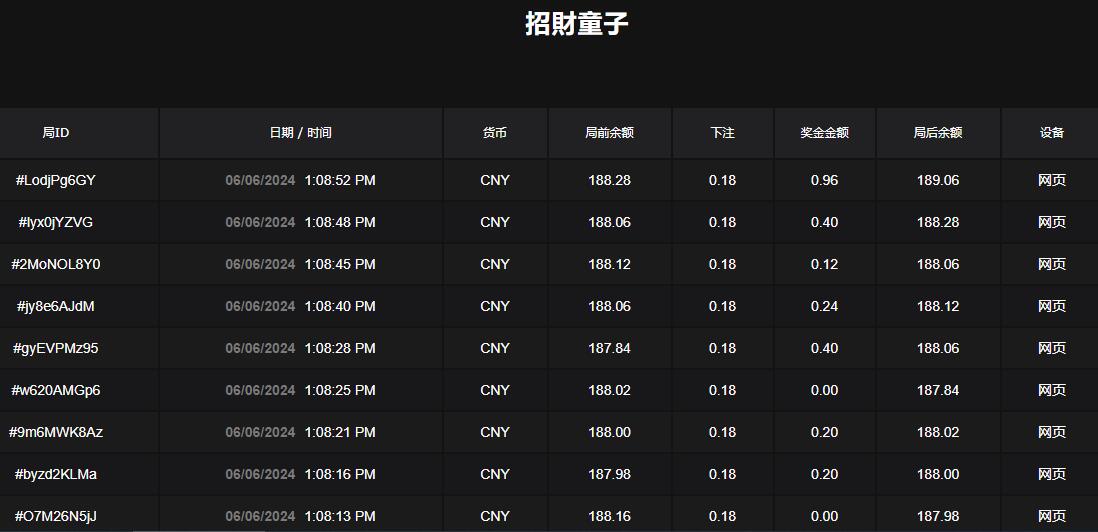Click the 0.96 bonus amount cell
The image size is (1098, 532).
(x=824, y=180)
